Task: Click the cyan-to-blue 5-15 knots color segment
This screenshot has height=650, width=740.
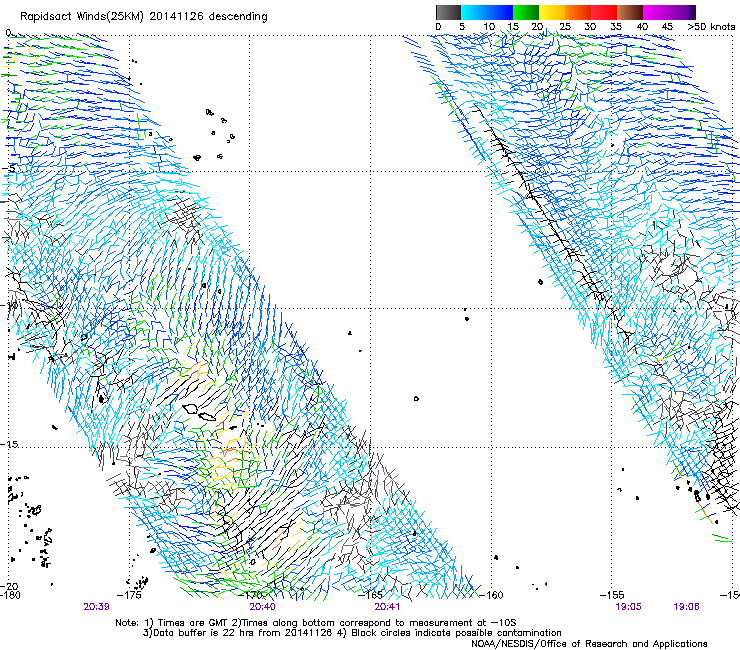Action: pos(487,12)
